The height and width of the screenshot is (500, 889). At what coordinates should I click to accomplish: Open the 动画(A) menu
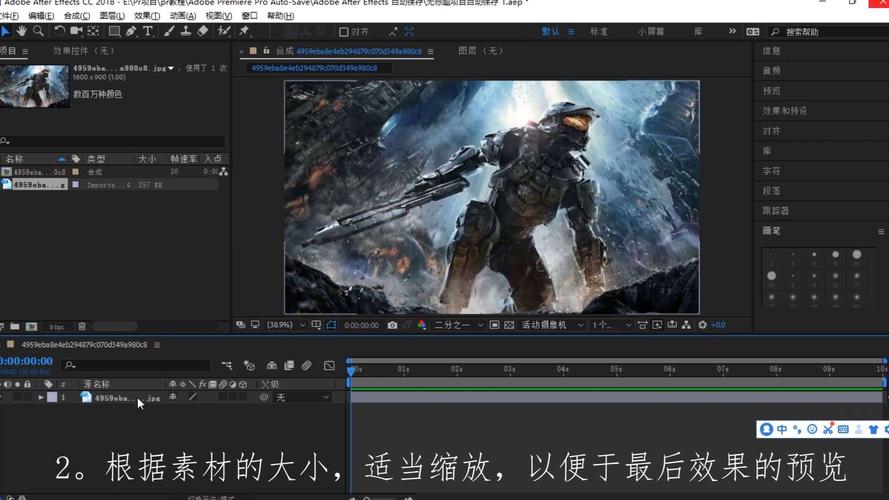coord(183,16)
